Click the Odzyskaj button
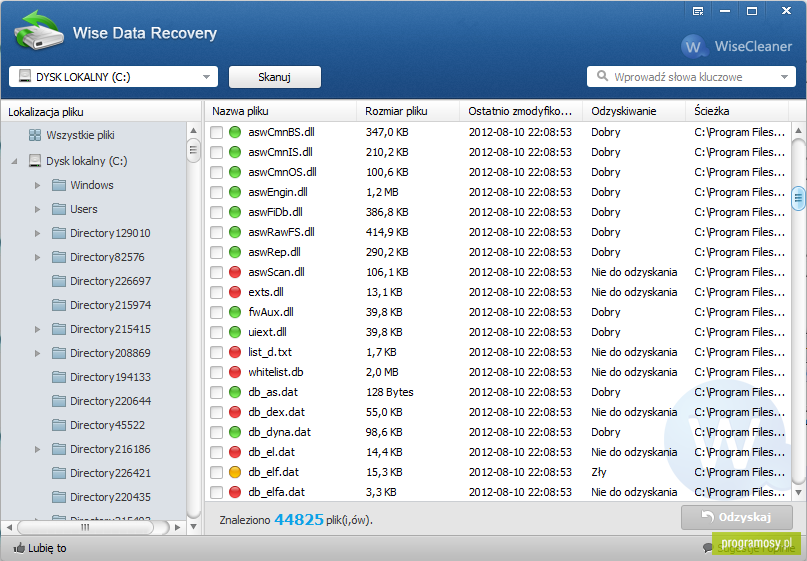 tap(736, 517)
